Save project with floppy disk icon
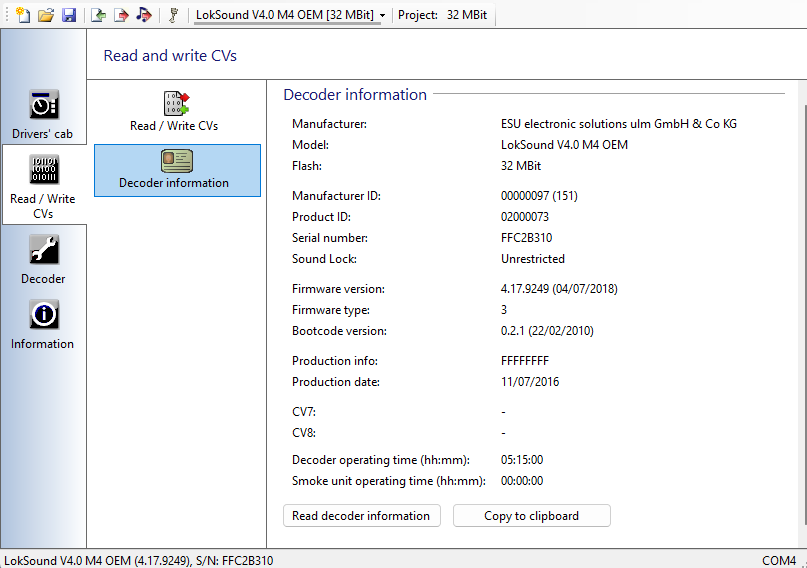807x568 pixels. click(x=69, y=15)
